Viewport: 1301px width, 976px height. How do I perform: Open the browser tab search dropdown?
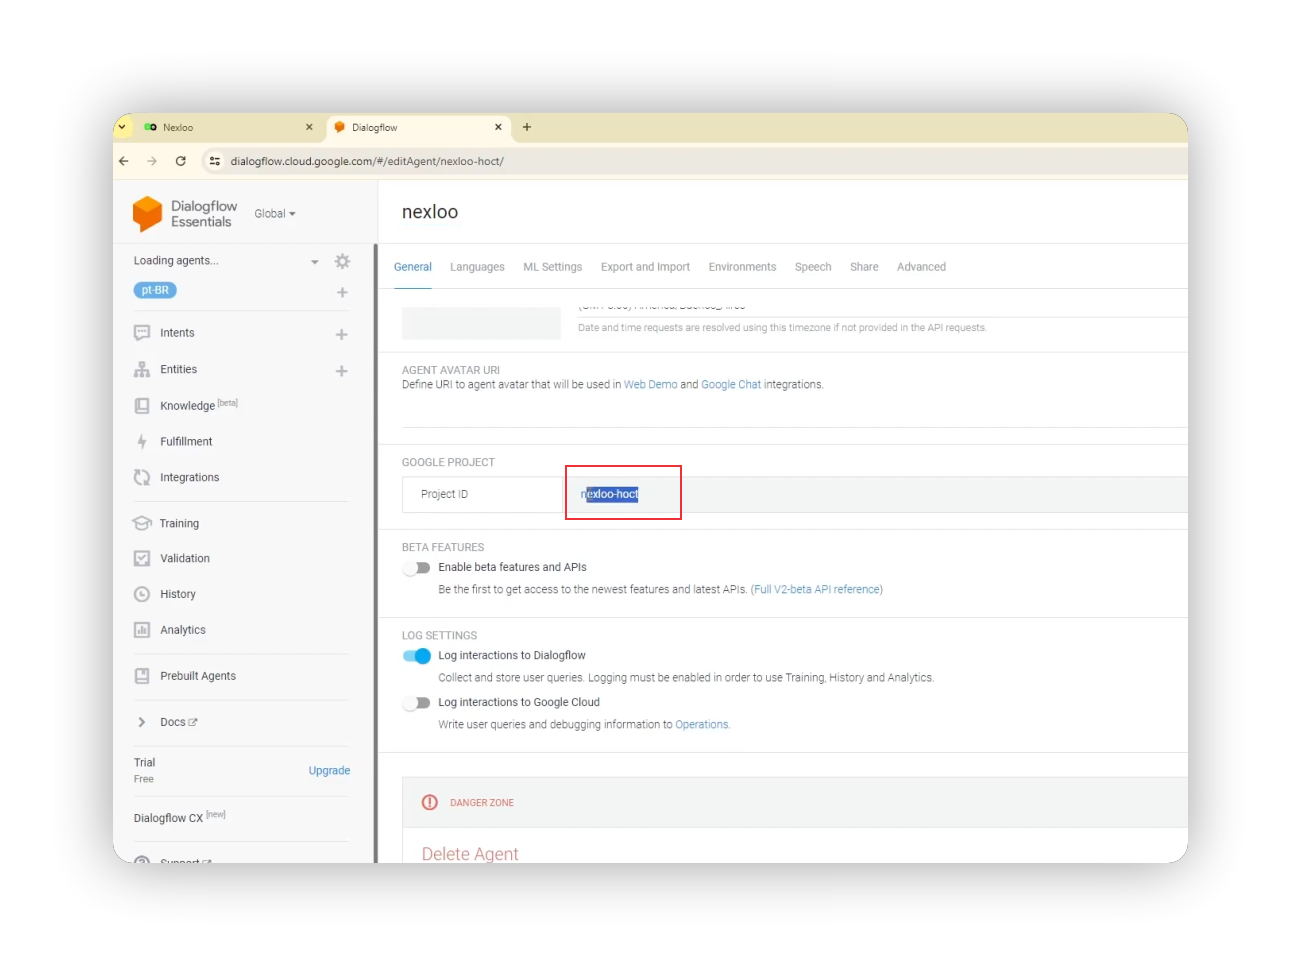click(122, 127)
